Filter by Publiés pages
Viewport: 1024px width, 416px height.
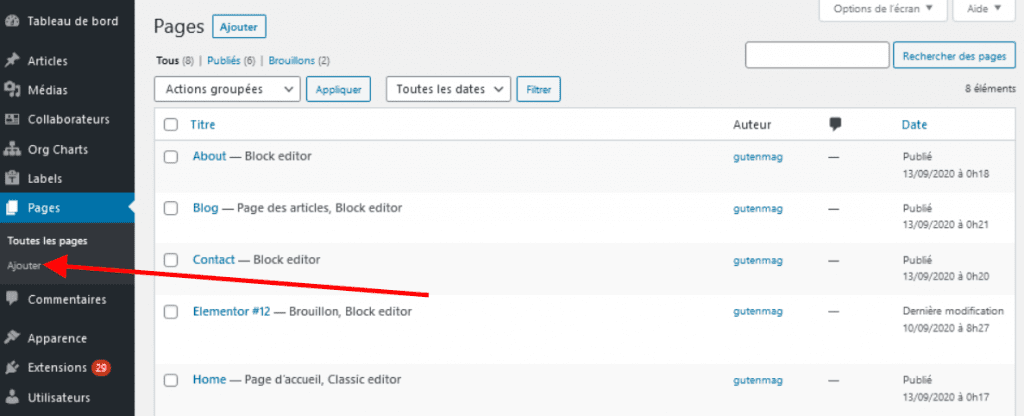tap(224, 61)
